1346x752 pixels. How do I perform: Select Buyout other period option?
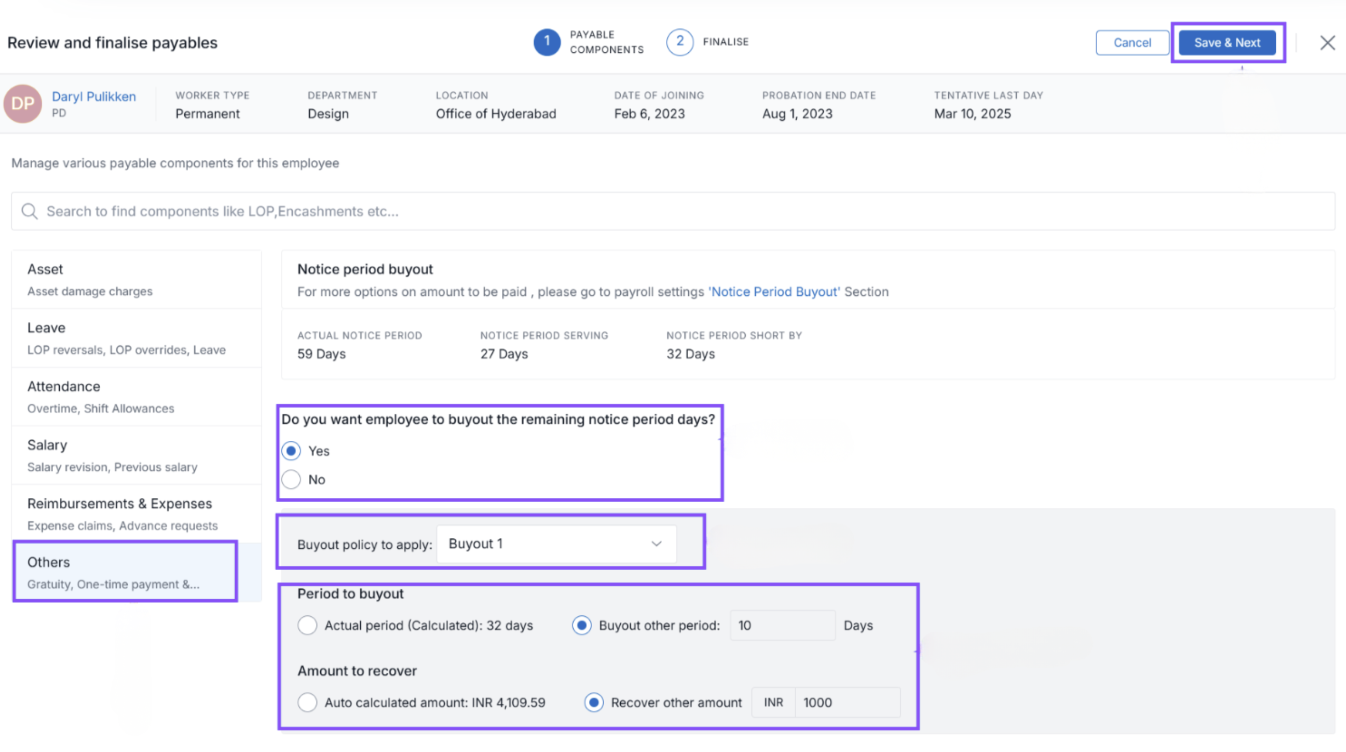coord(581,626)
